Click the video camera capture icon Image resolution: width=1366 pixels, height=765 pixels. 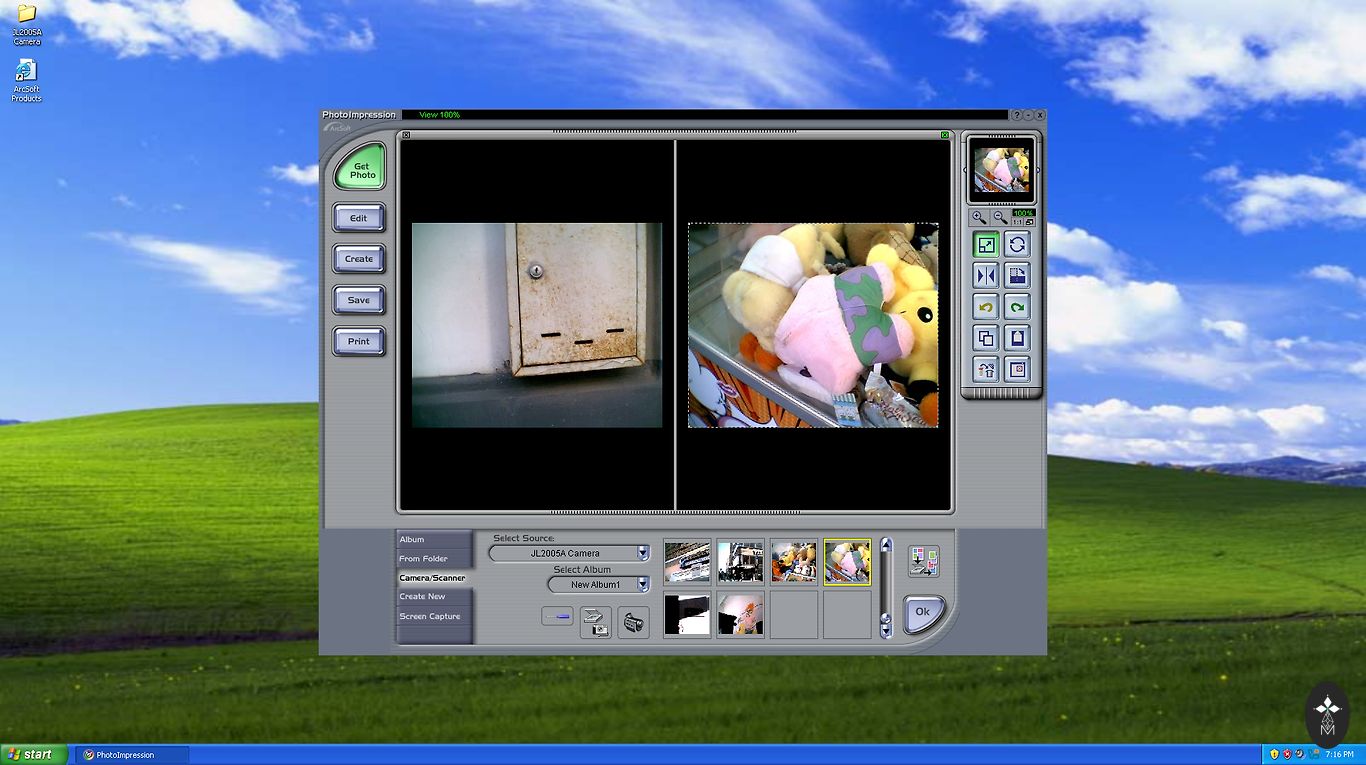pyautogui.click(x=633, y=623)
